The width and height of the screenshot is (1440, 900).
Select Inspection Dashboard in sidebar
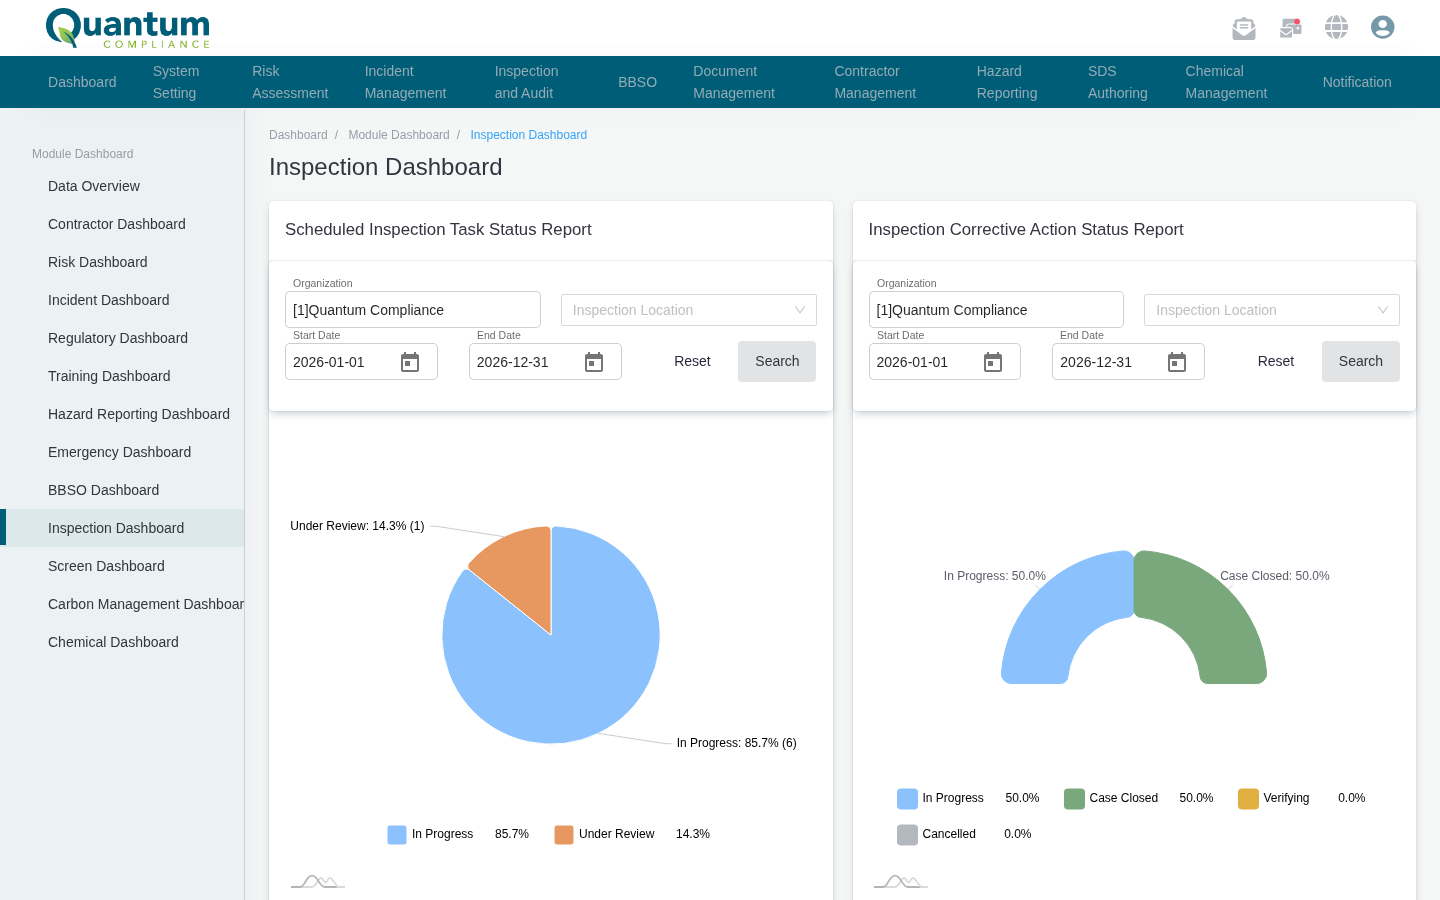122,528
